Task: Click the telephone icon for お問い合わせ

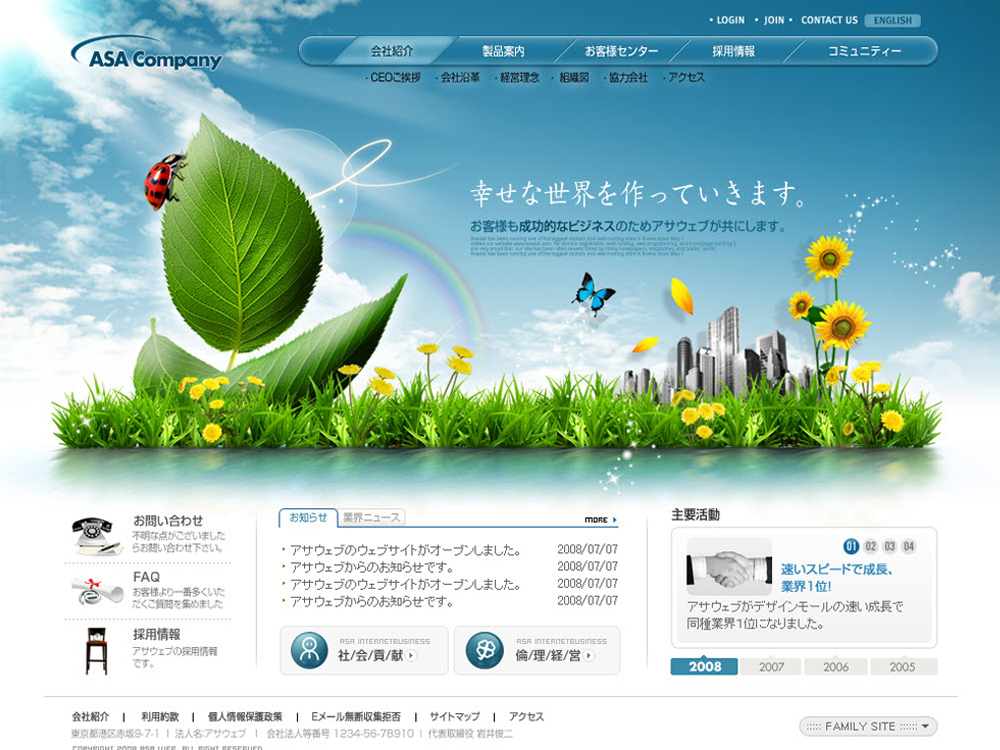Action: (96, 535)
